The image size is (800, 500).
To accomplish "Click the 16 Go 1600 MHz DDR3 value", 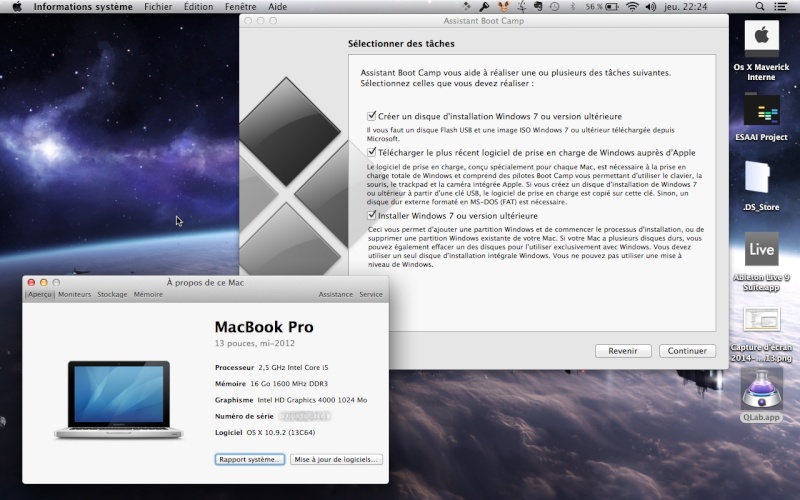I will pos(289,384).
